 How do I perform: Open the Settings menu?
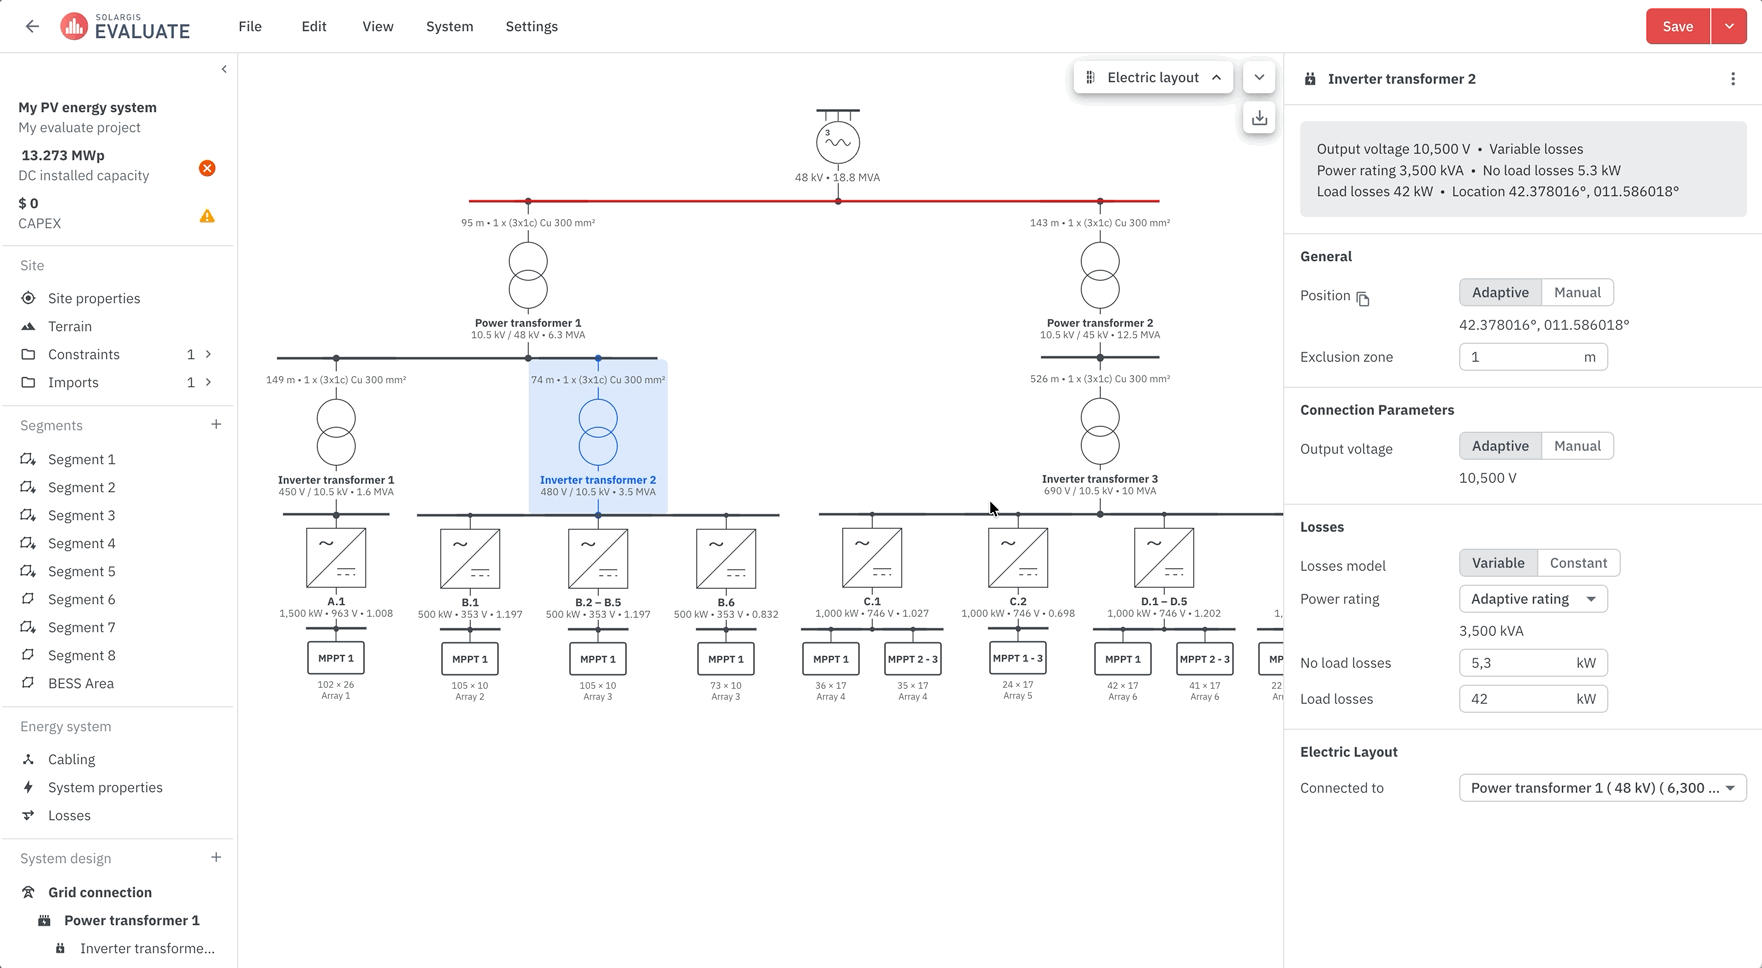(x=532, y=27)
